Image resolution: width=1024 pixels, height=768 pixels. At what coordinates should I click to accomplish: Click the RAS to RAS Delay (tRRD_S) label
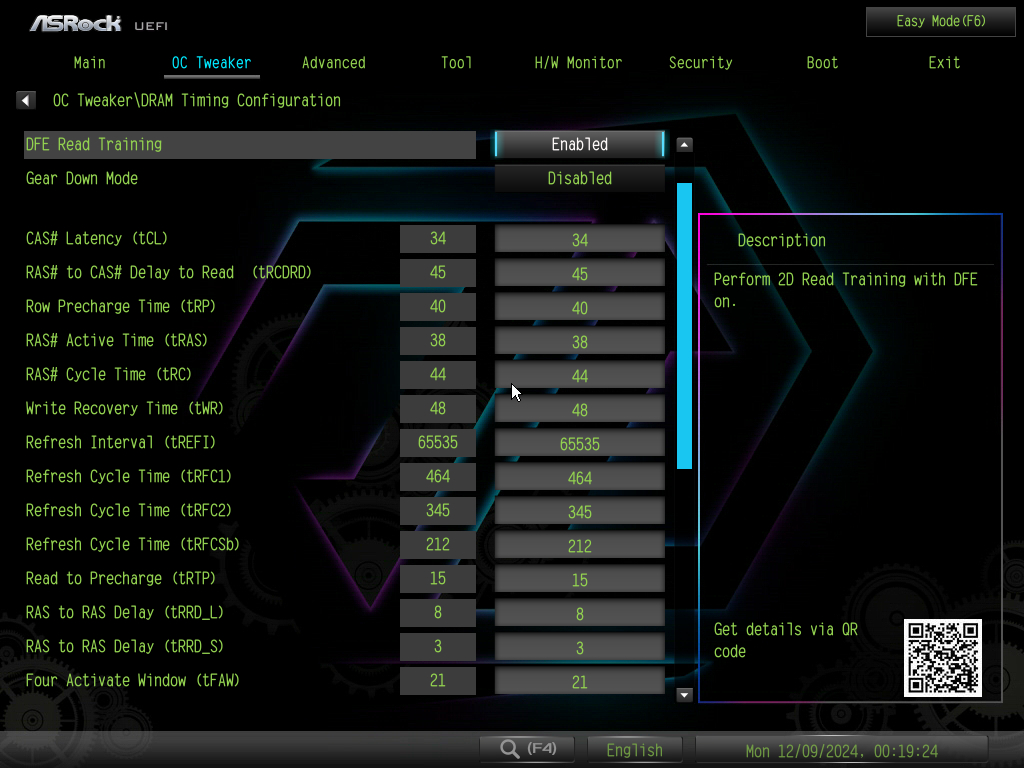coord(125,646)
